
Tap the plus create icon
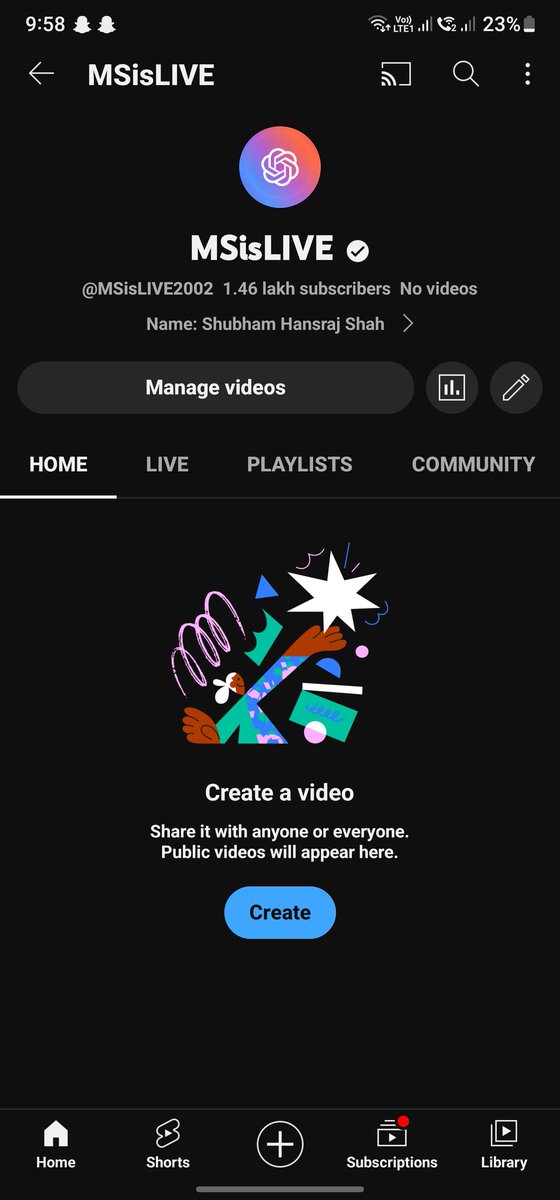pos(280,1144)
